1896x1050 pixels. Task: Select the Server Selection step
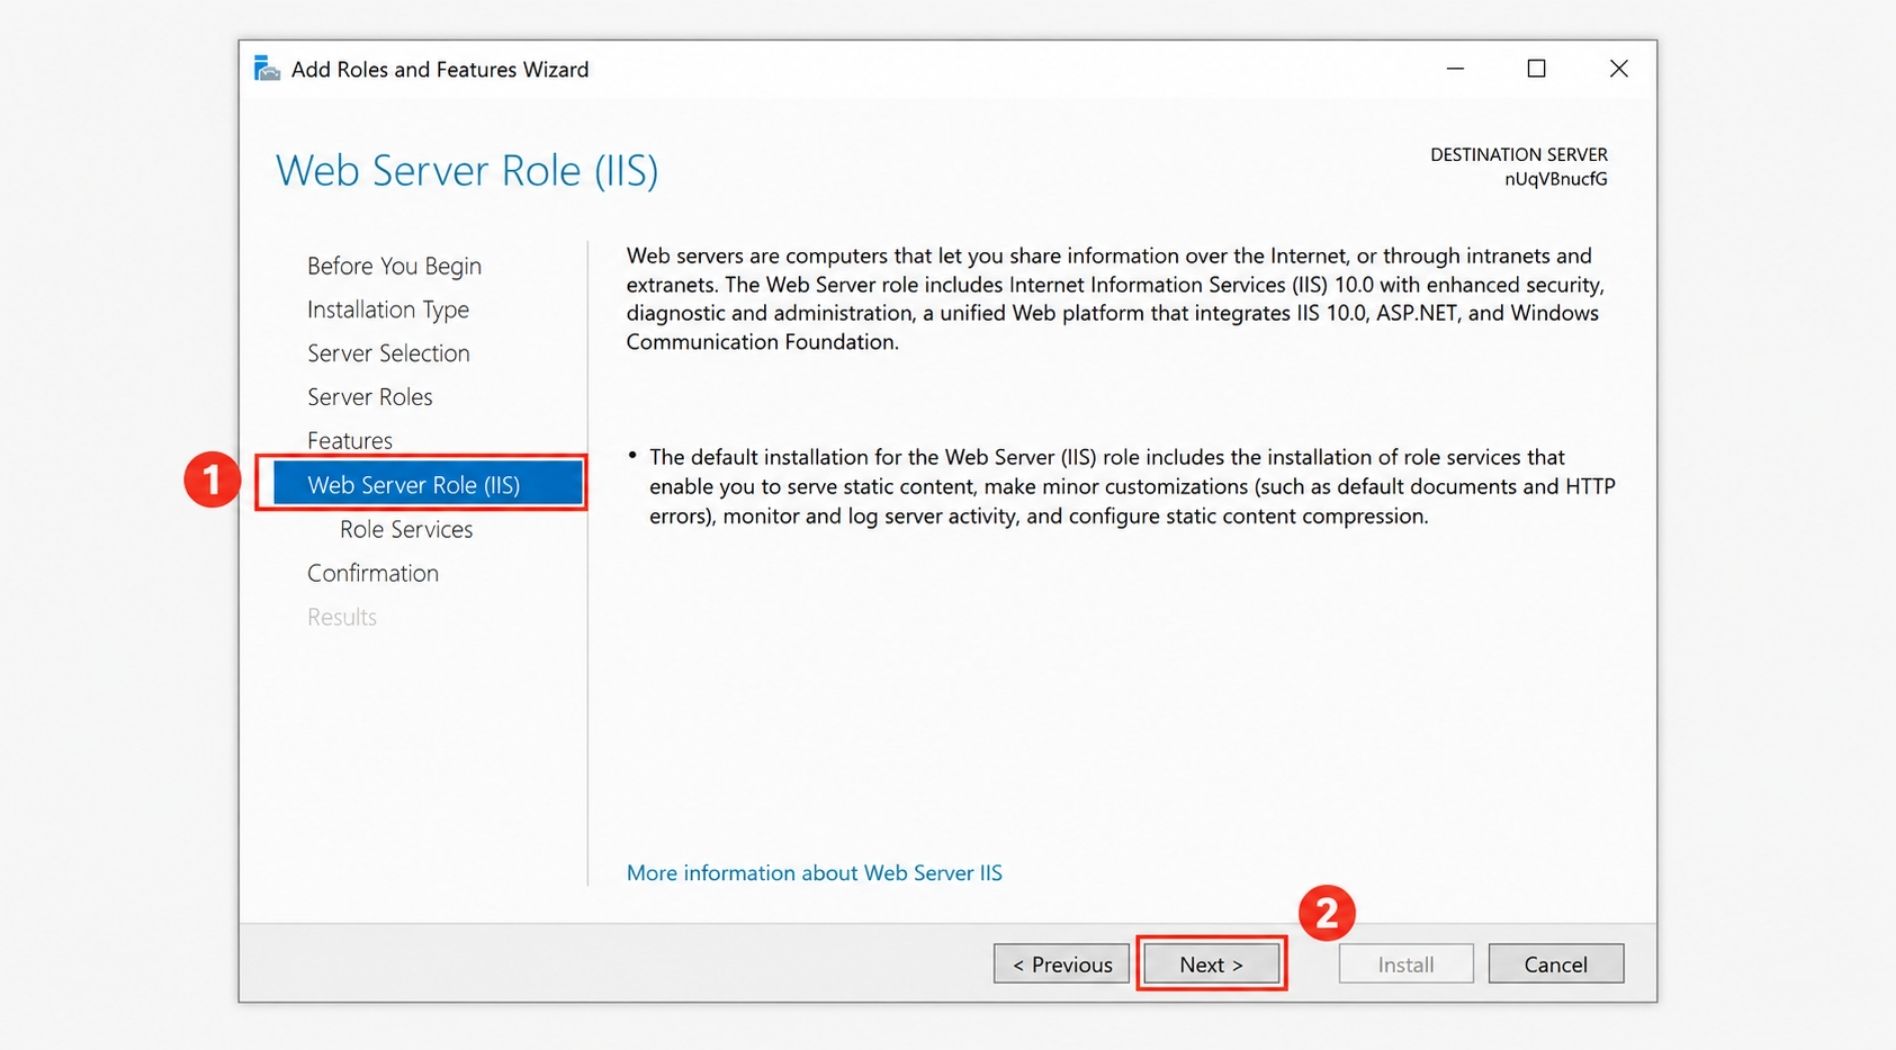388,353
